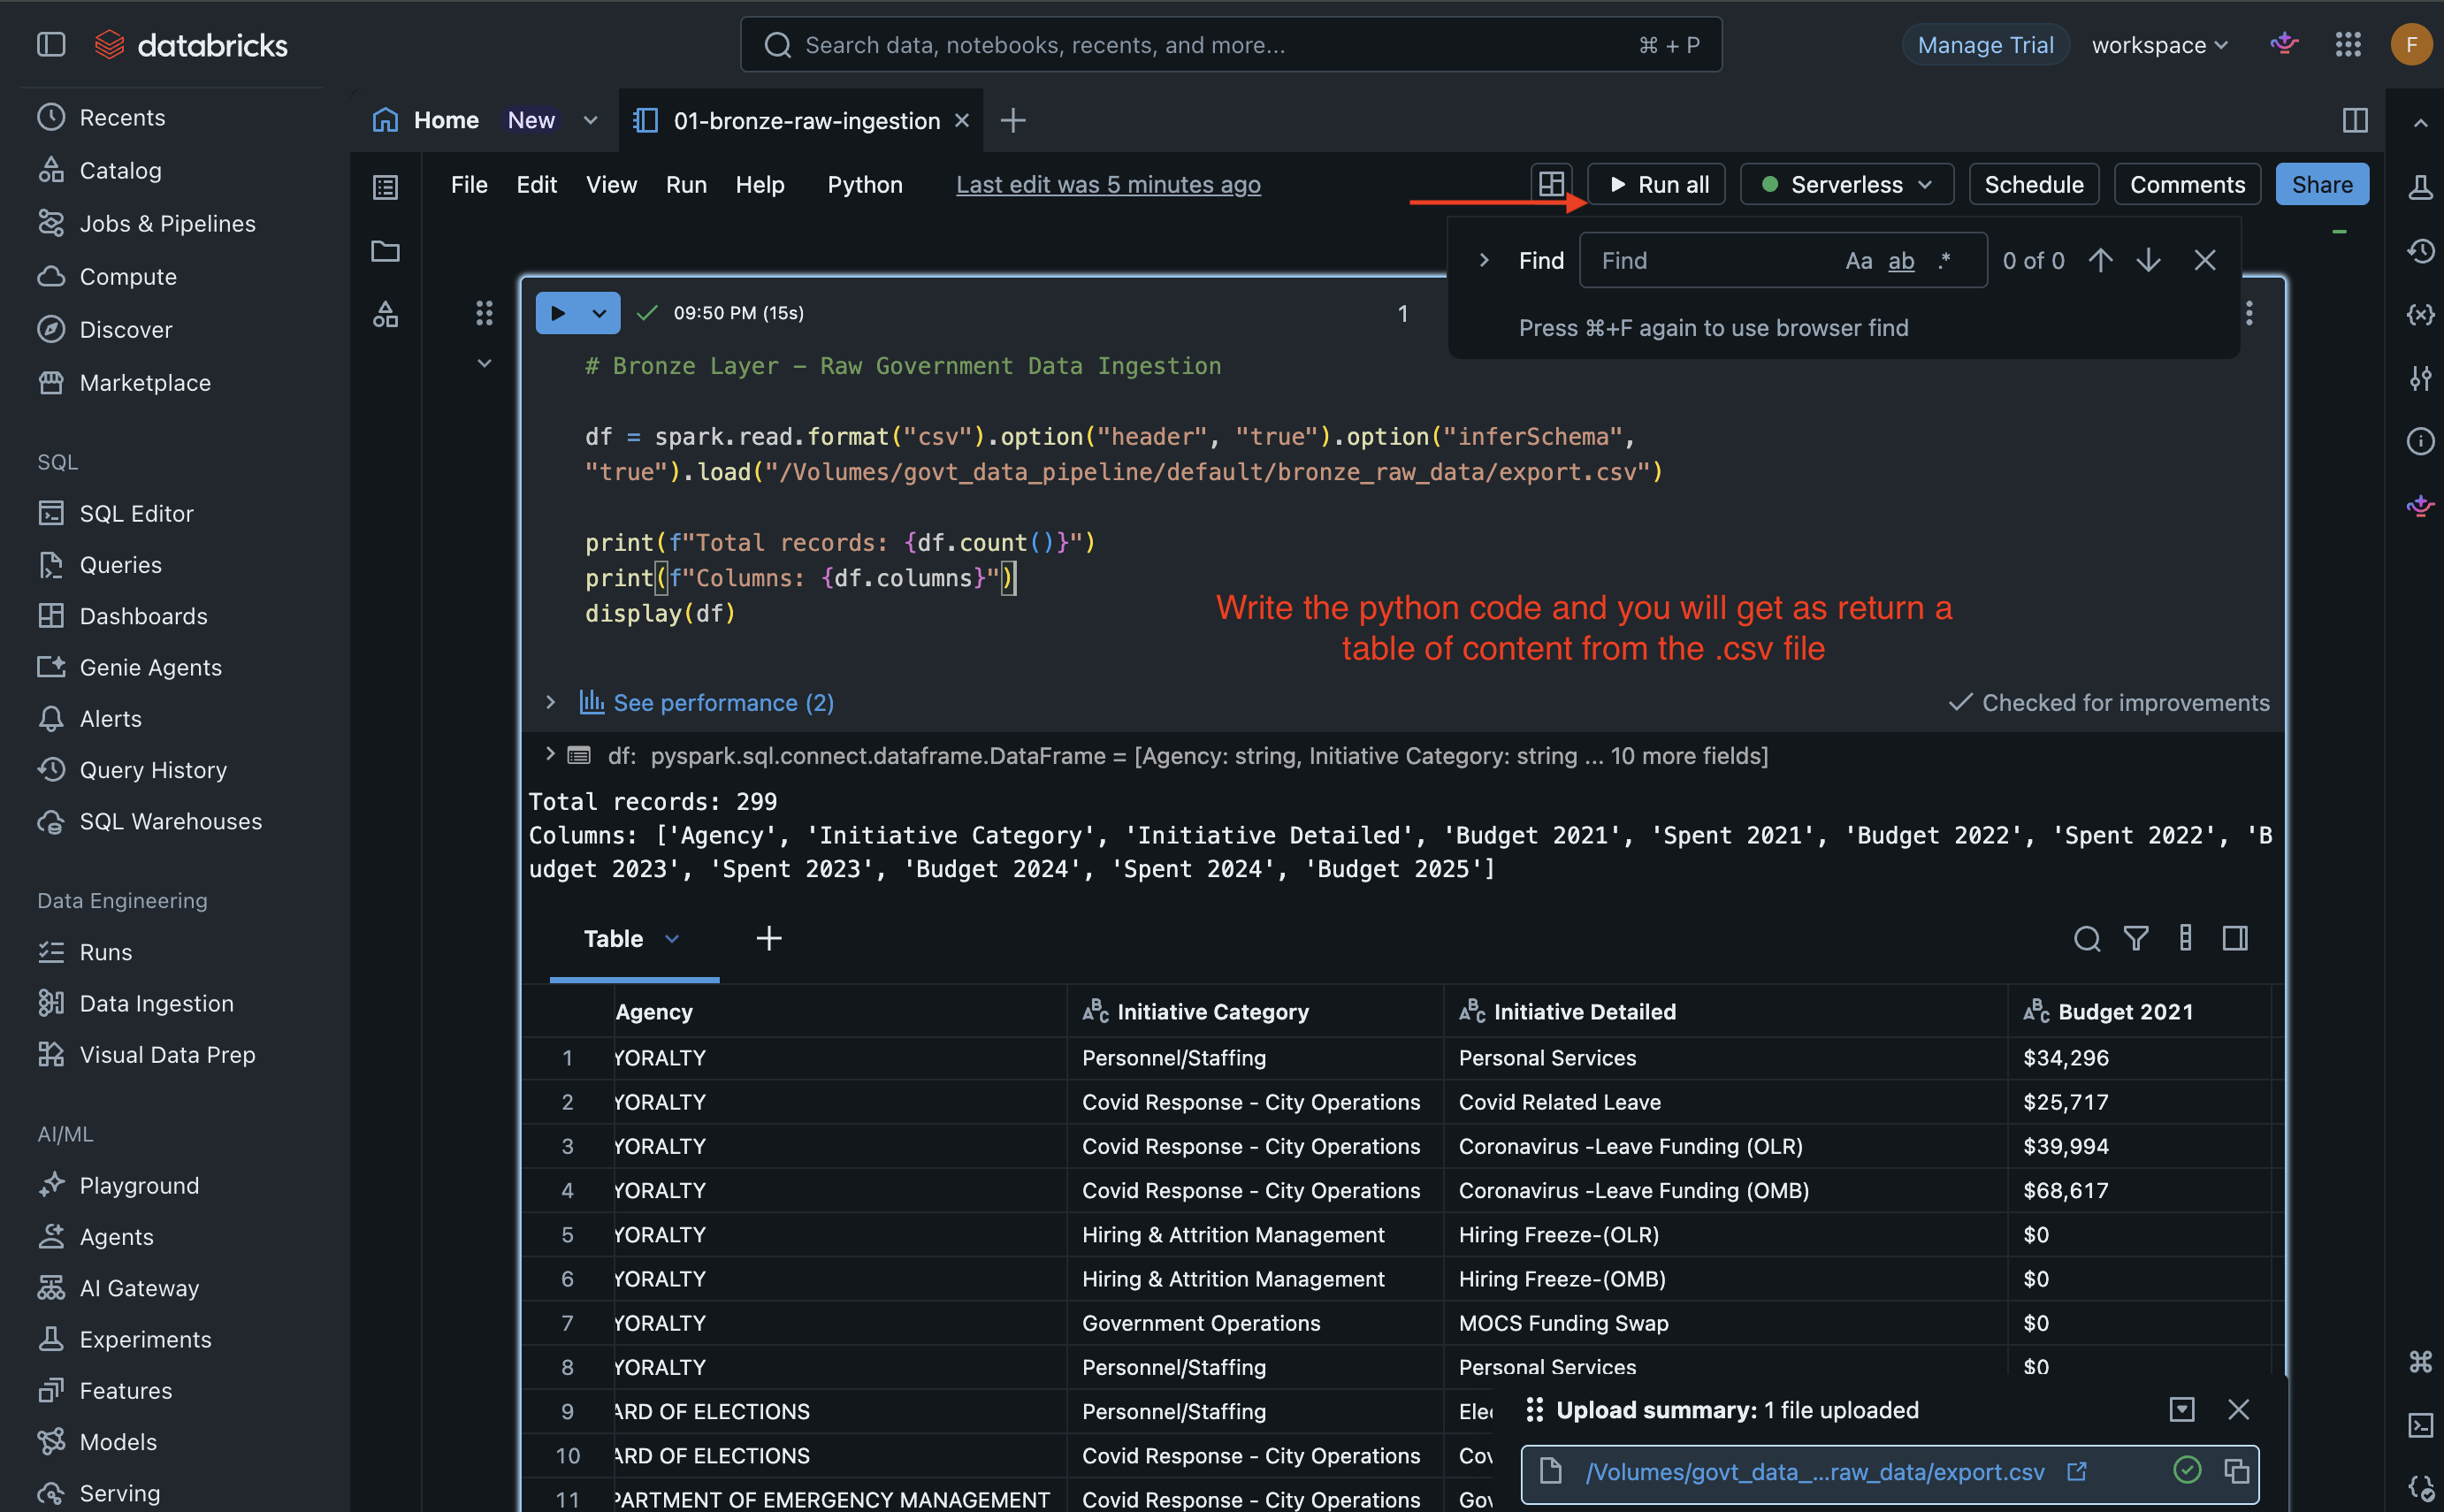The image size is (2444, 1512).
Task: Go to previous find match arrow
Action: pos(2101,260)
